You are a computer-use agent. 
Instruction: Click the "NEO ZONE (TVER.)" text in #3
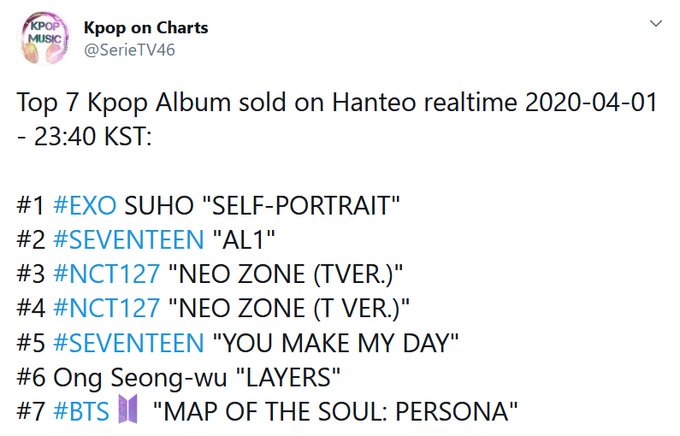point(285,274)
